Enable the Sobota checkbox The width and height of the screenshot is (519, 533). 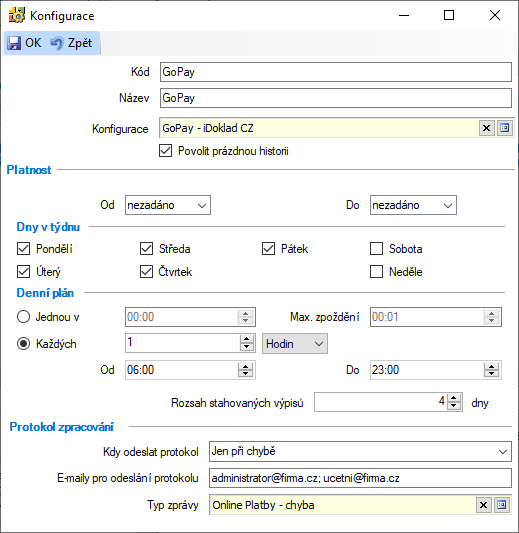[x=376, y=248]
